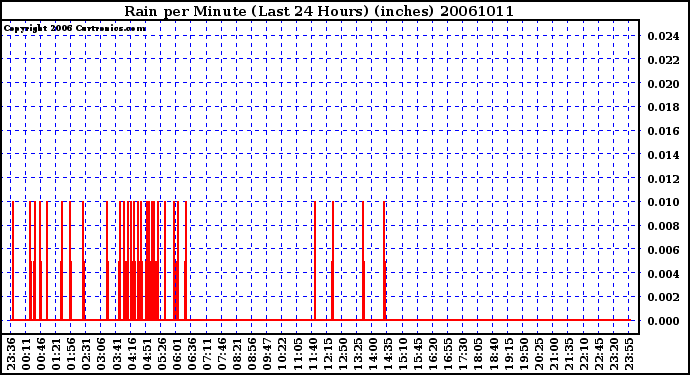Click the 0.024 y-axis label

[663, 36]
